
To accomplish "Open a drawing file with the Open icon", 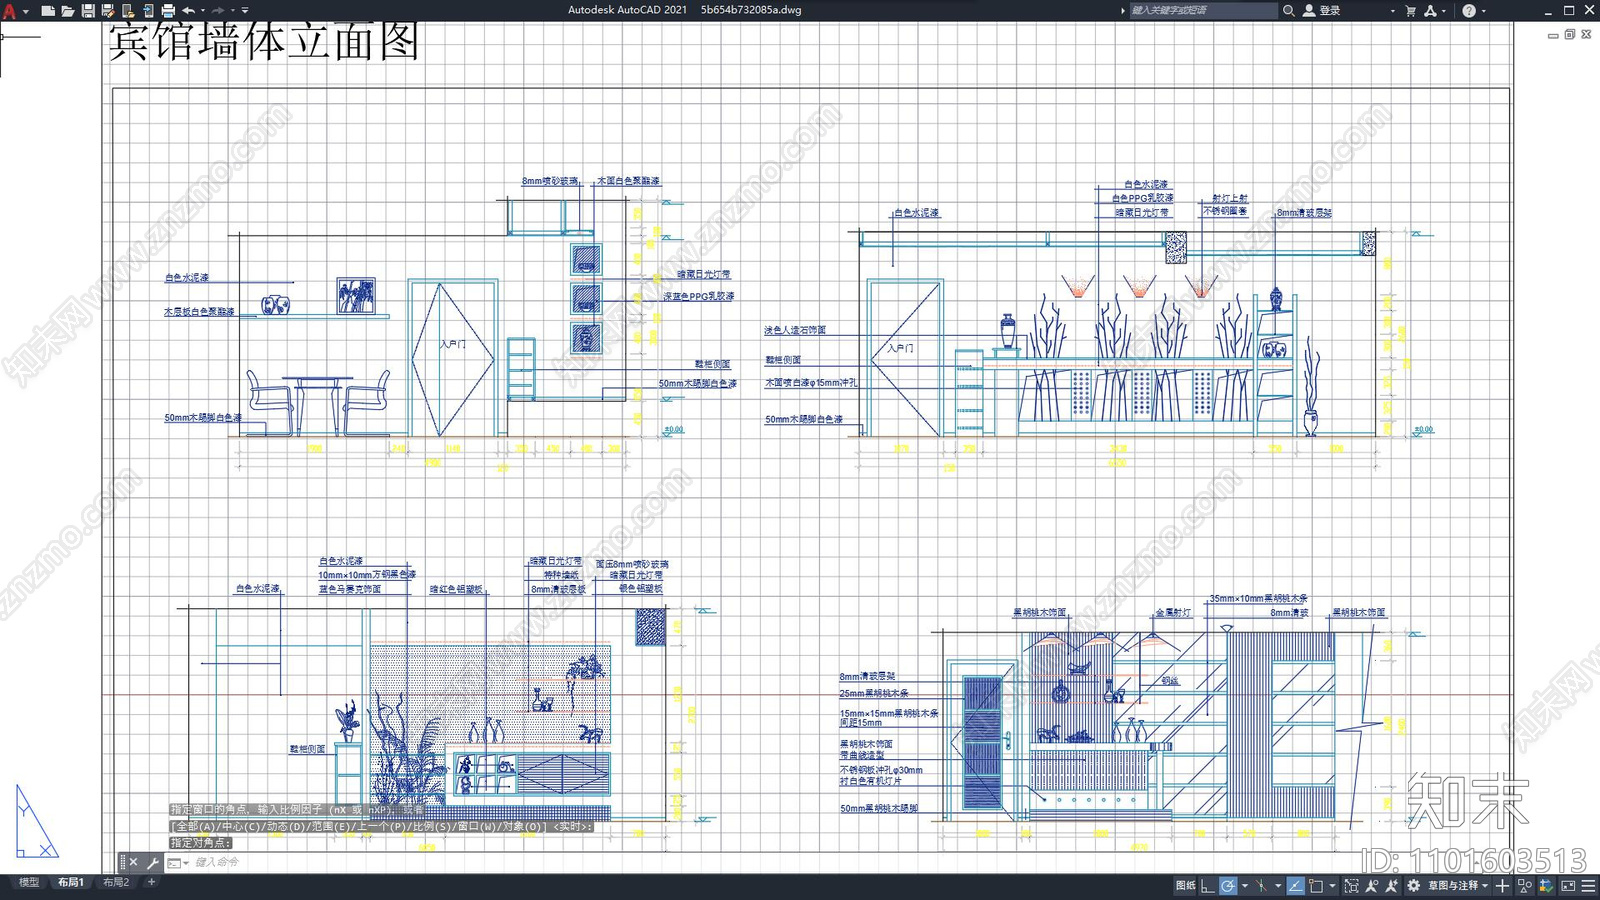I will [67, 10].
